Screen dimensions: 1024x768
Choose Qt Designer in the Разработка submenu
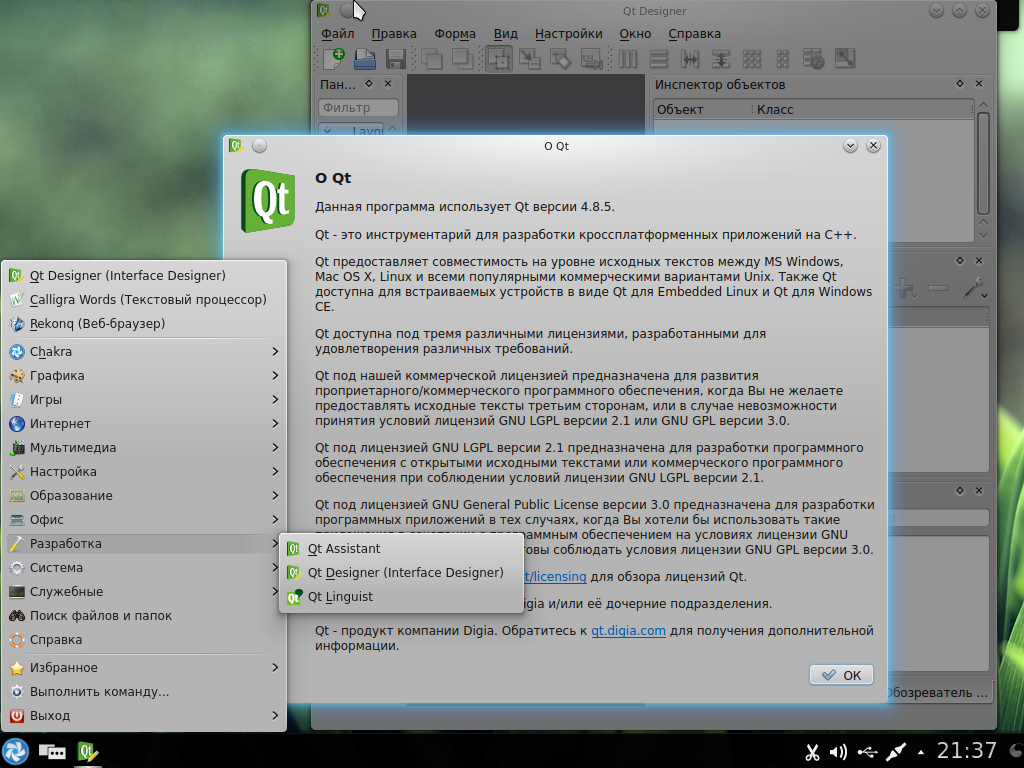[x=401, y=573]
